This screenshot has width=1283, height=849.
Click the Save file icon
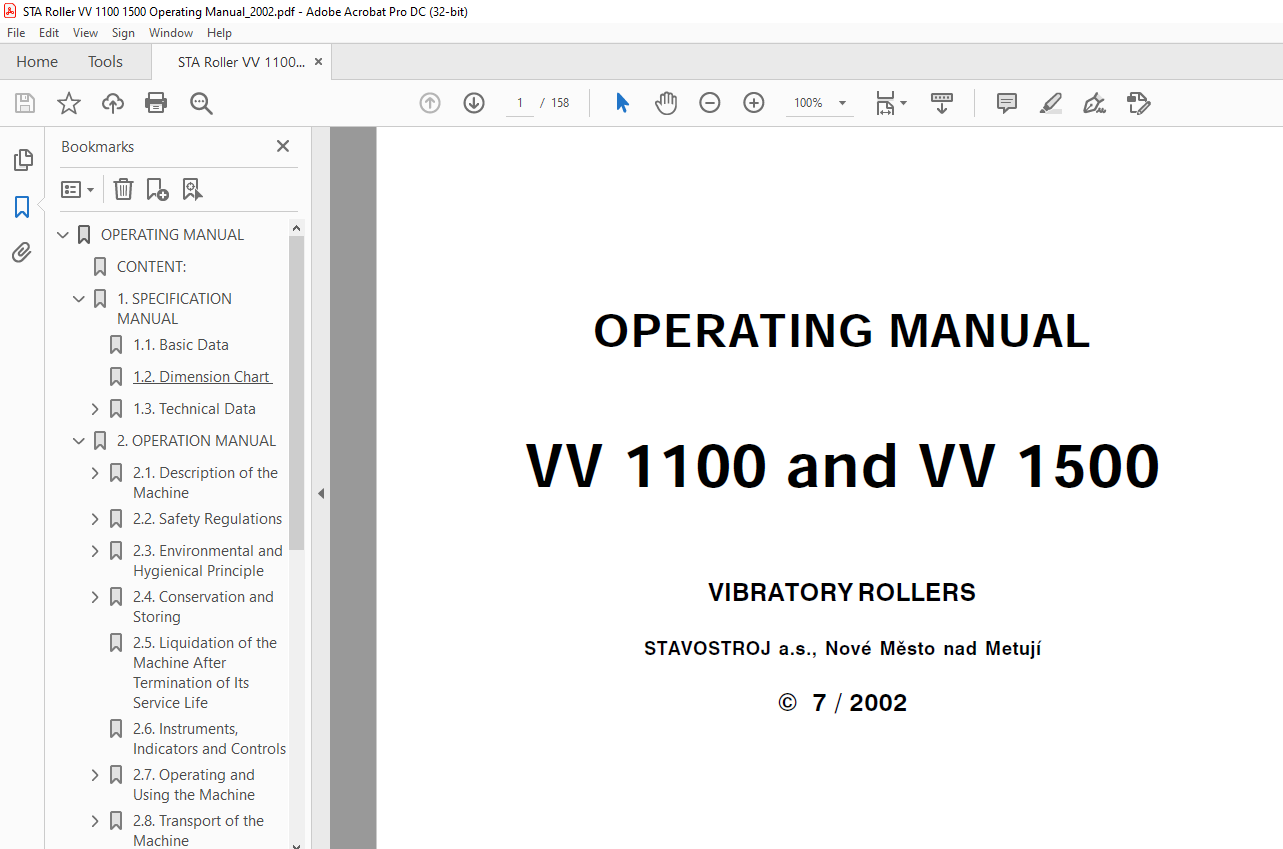(25, 103)
